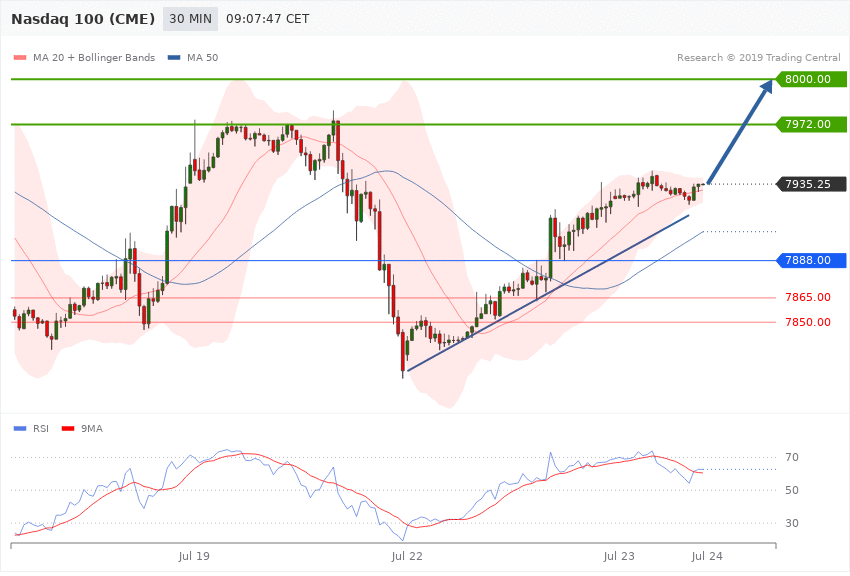850x576 pixels.
Task: Click the 7850.00 red support label
Action: click(x=808, y=322)
